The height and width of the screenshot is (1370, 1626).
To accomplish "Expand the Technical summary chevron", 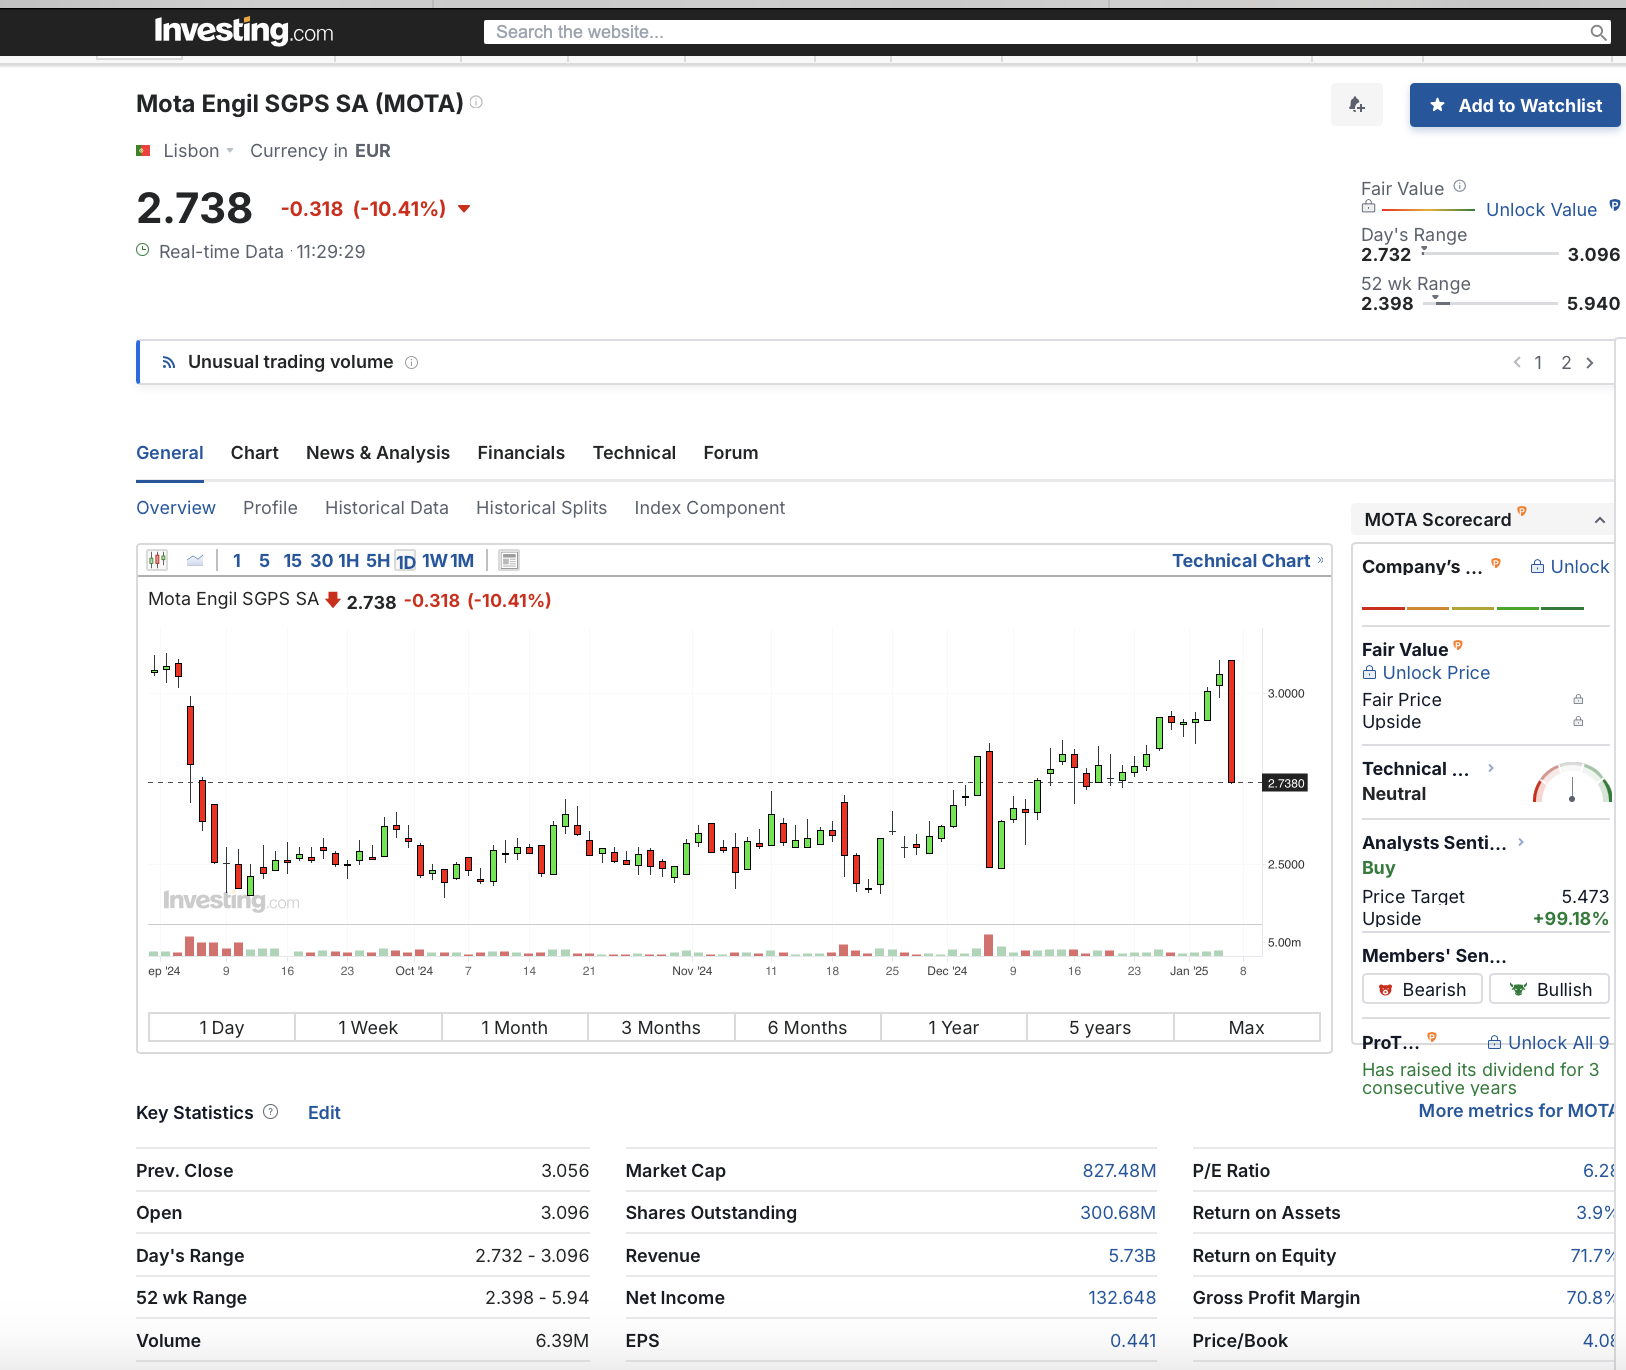I will [x=1491, y=768].
